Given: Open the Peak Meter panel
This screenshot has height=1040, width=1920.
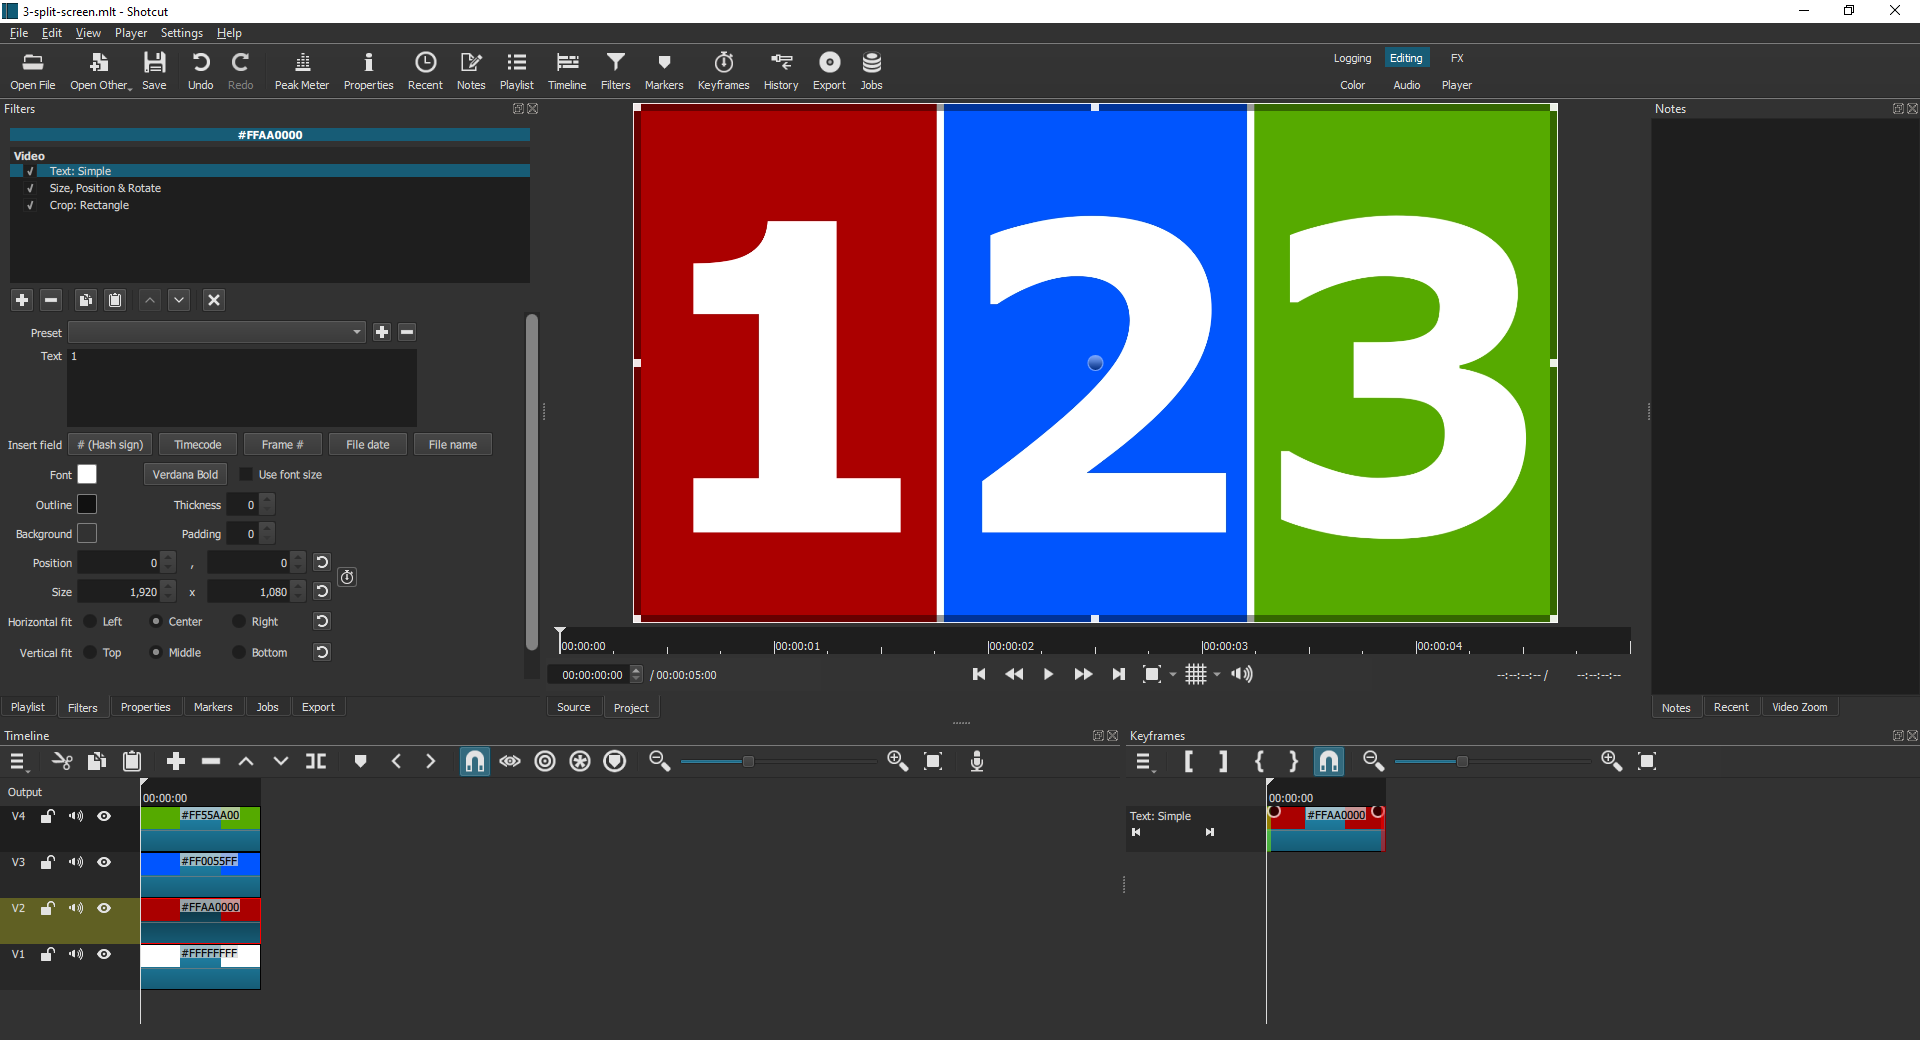Looking at the screenshot, I should [302, 71].
